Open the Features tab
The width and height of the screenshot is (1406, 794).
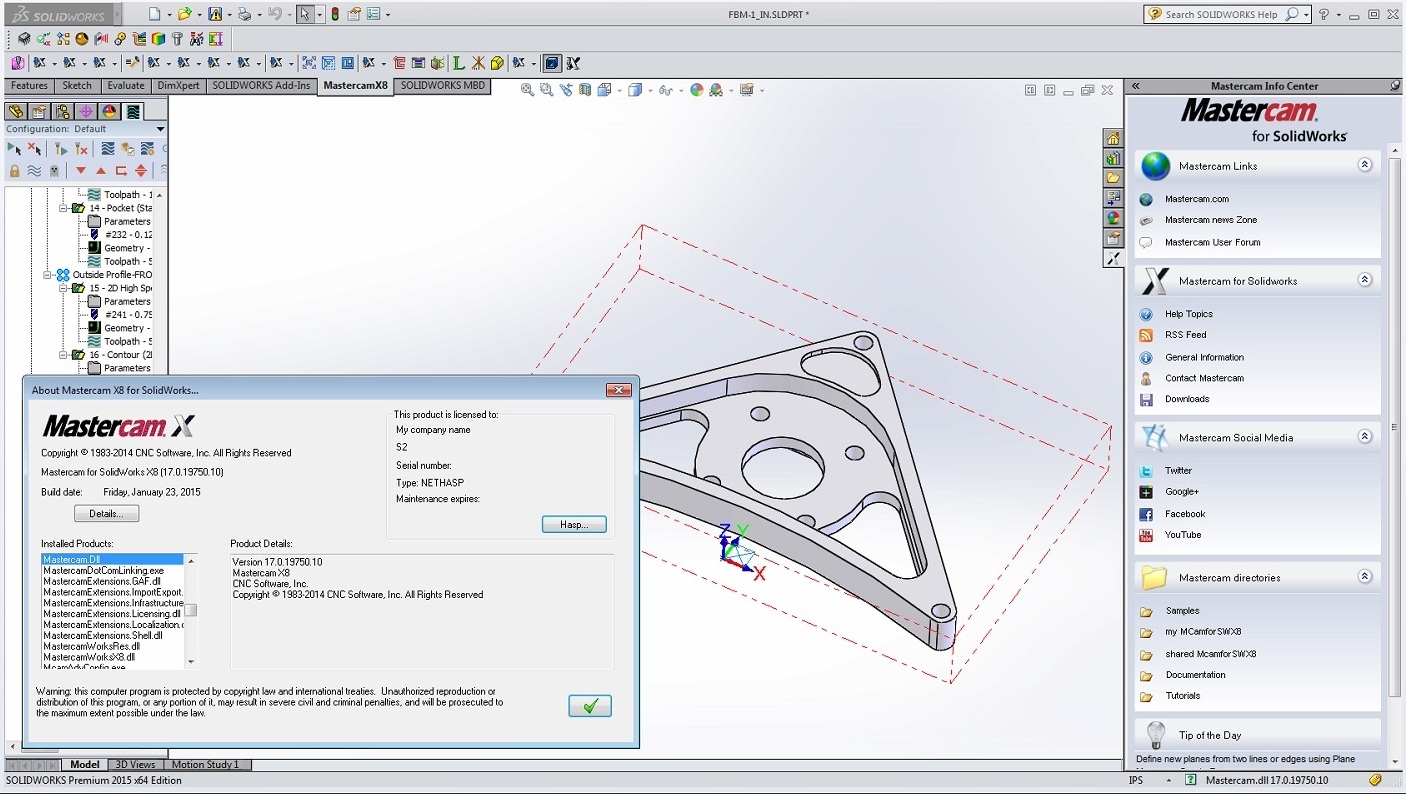pos(29,86)
